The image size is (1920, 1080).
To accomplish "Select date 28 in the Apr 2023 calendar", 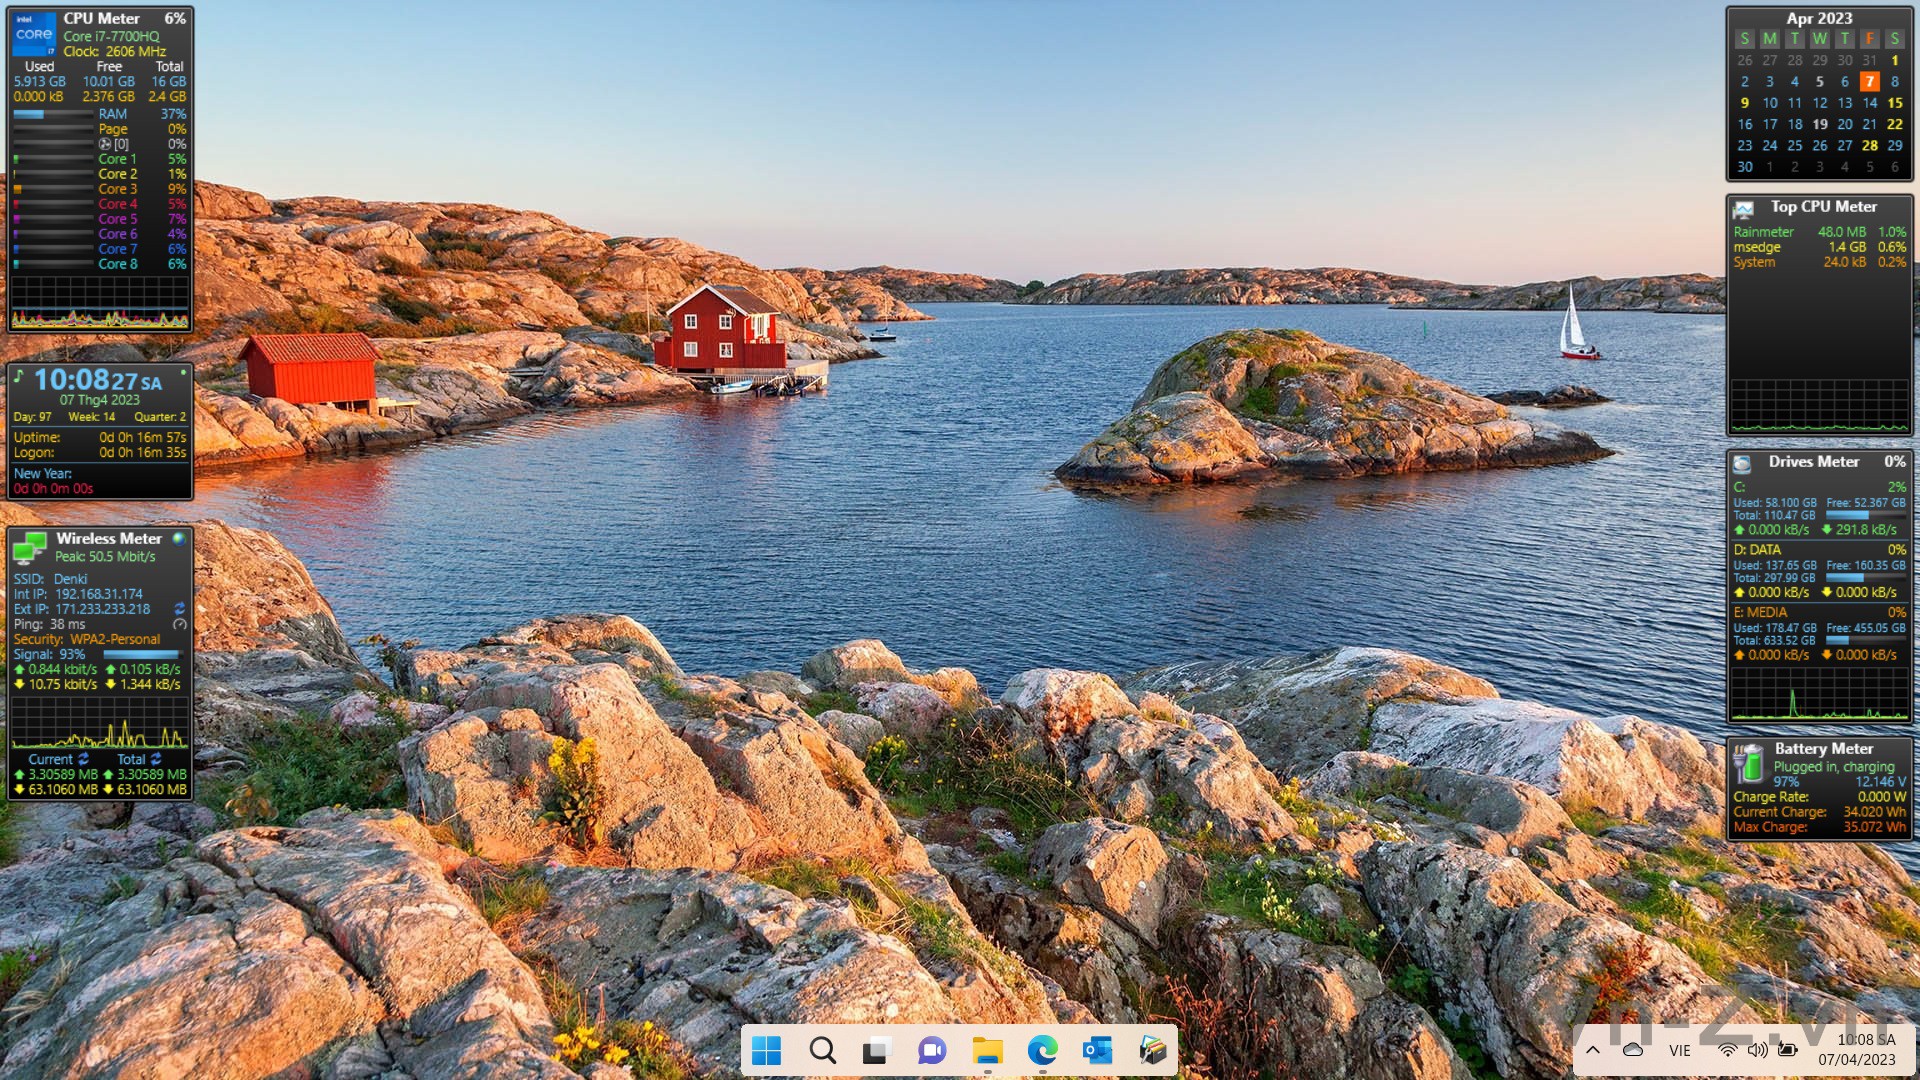I will tap(1869, 145).
